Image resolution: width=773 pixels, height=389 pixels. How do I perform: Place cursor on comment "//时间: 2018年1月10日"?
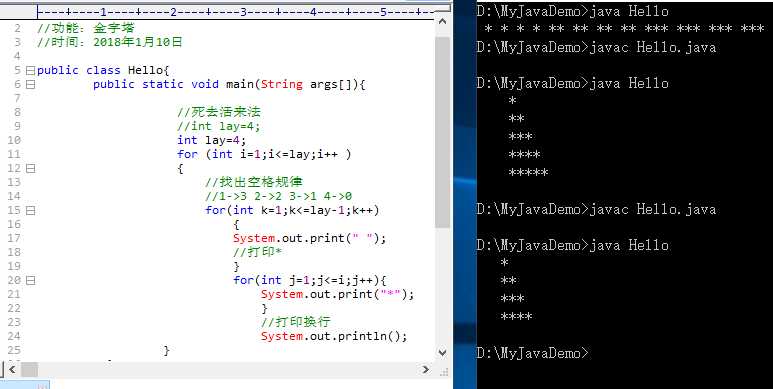pyautogui.click(x=110, y=42)
